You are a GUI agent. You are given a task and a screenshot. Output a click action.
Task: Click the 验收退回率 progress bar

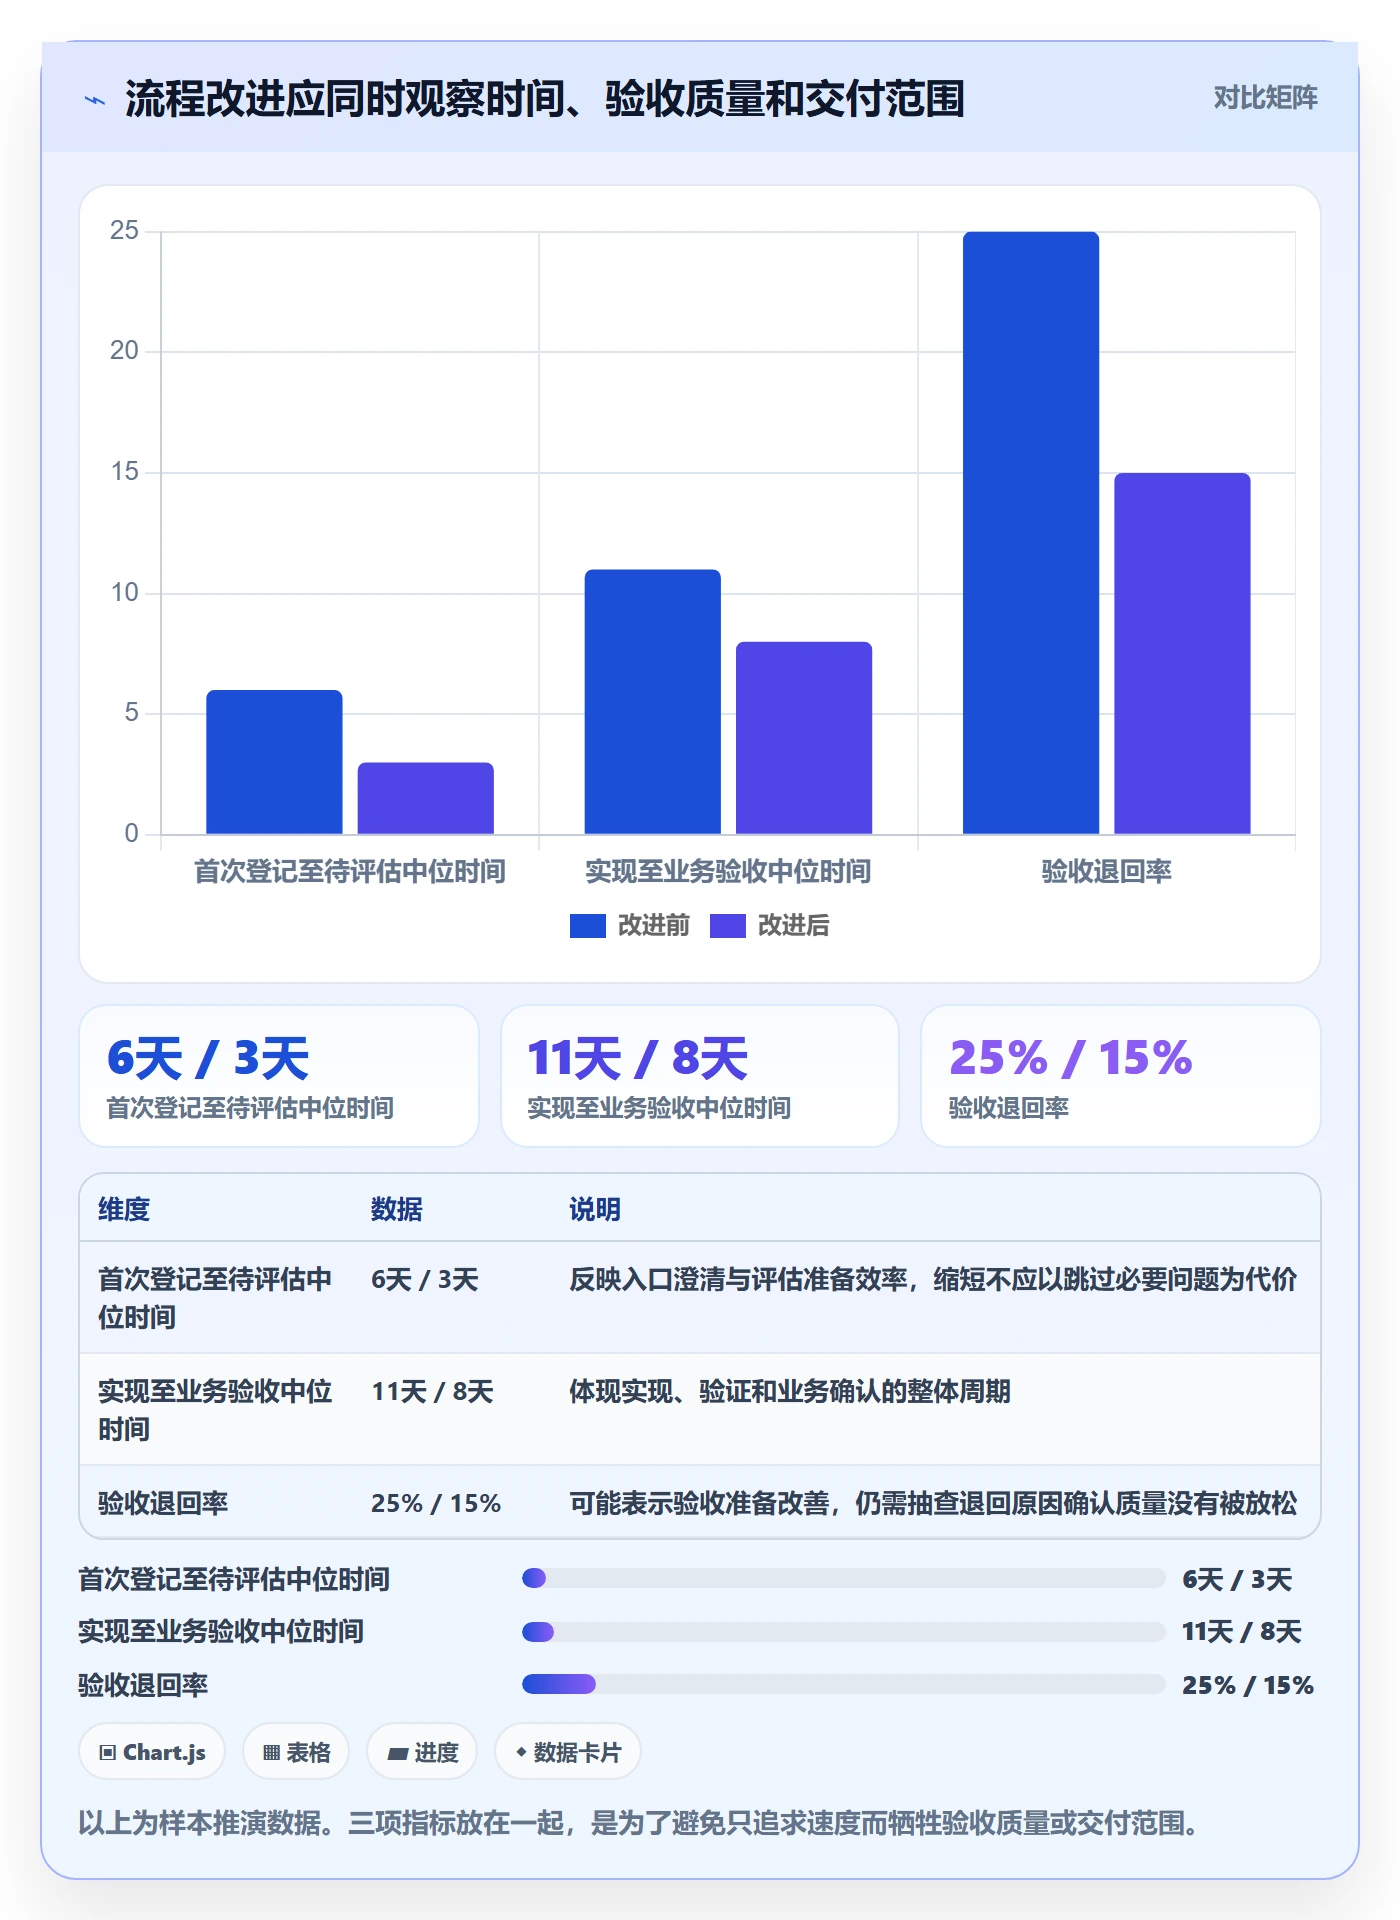pyautogui.click(x=844, y=1684)
